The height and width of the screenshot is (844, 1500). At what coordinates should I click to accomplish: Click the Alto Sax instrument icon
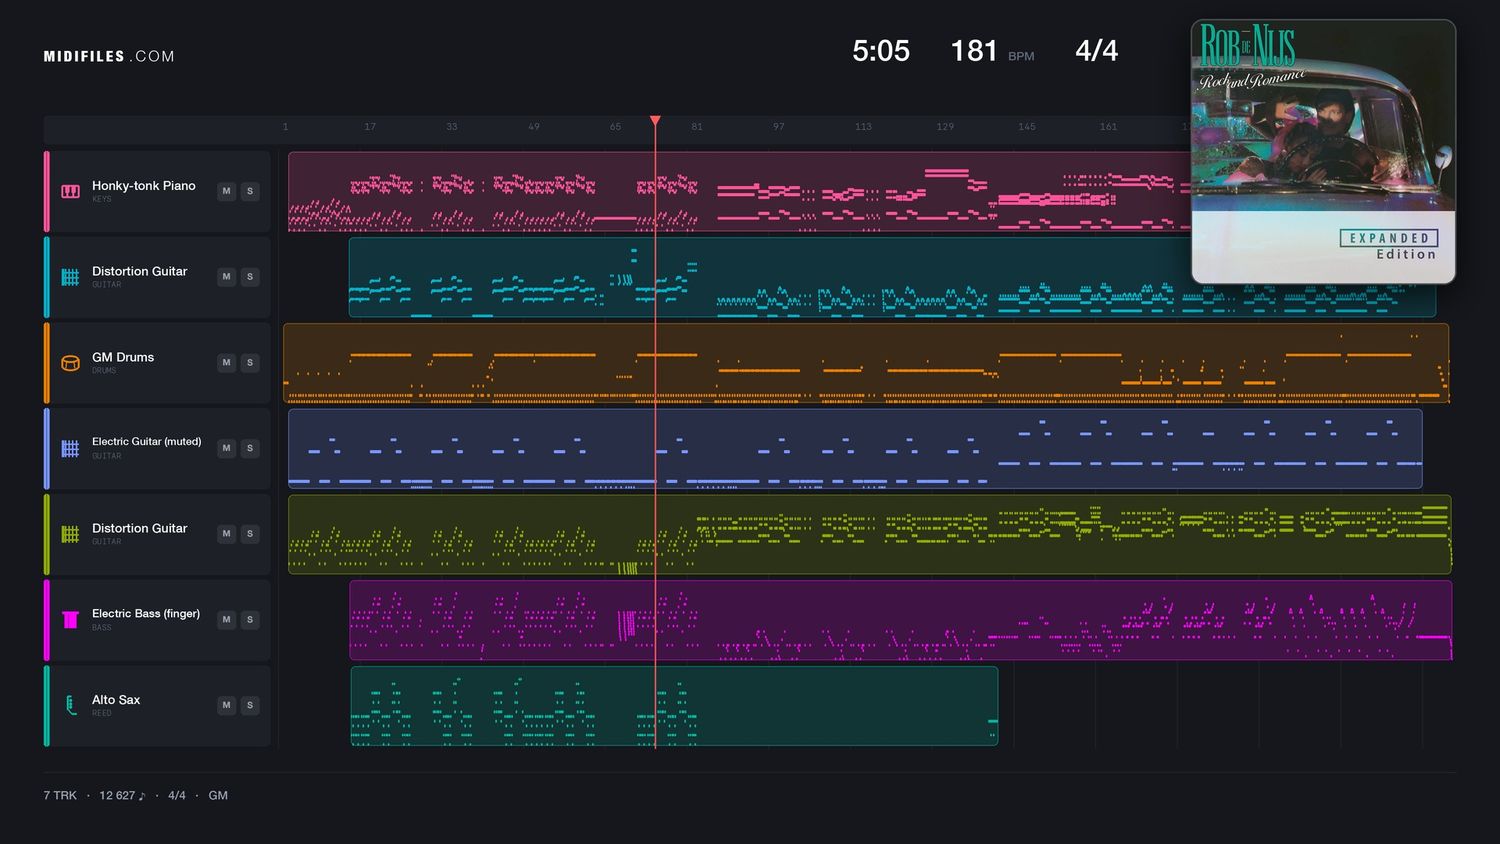click(70, 705)
